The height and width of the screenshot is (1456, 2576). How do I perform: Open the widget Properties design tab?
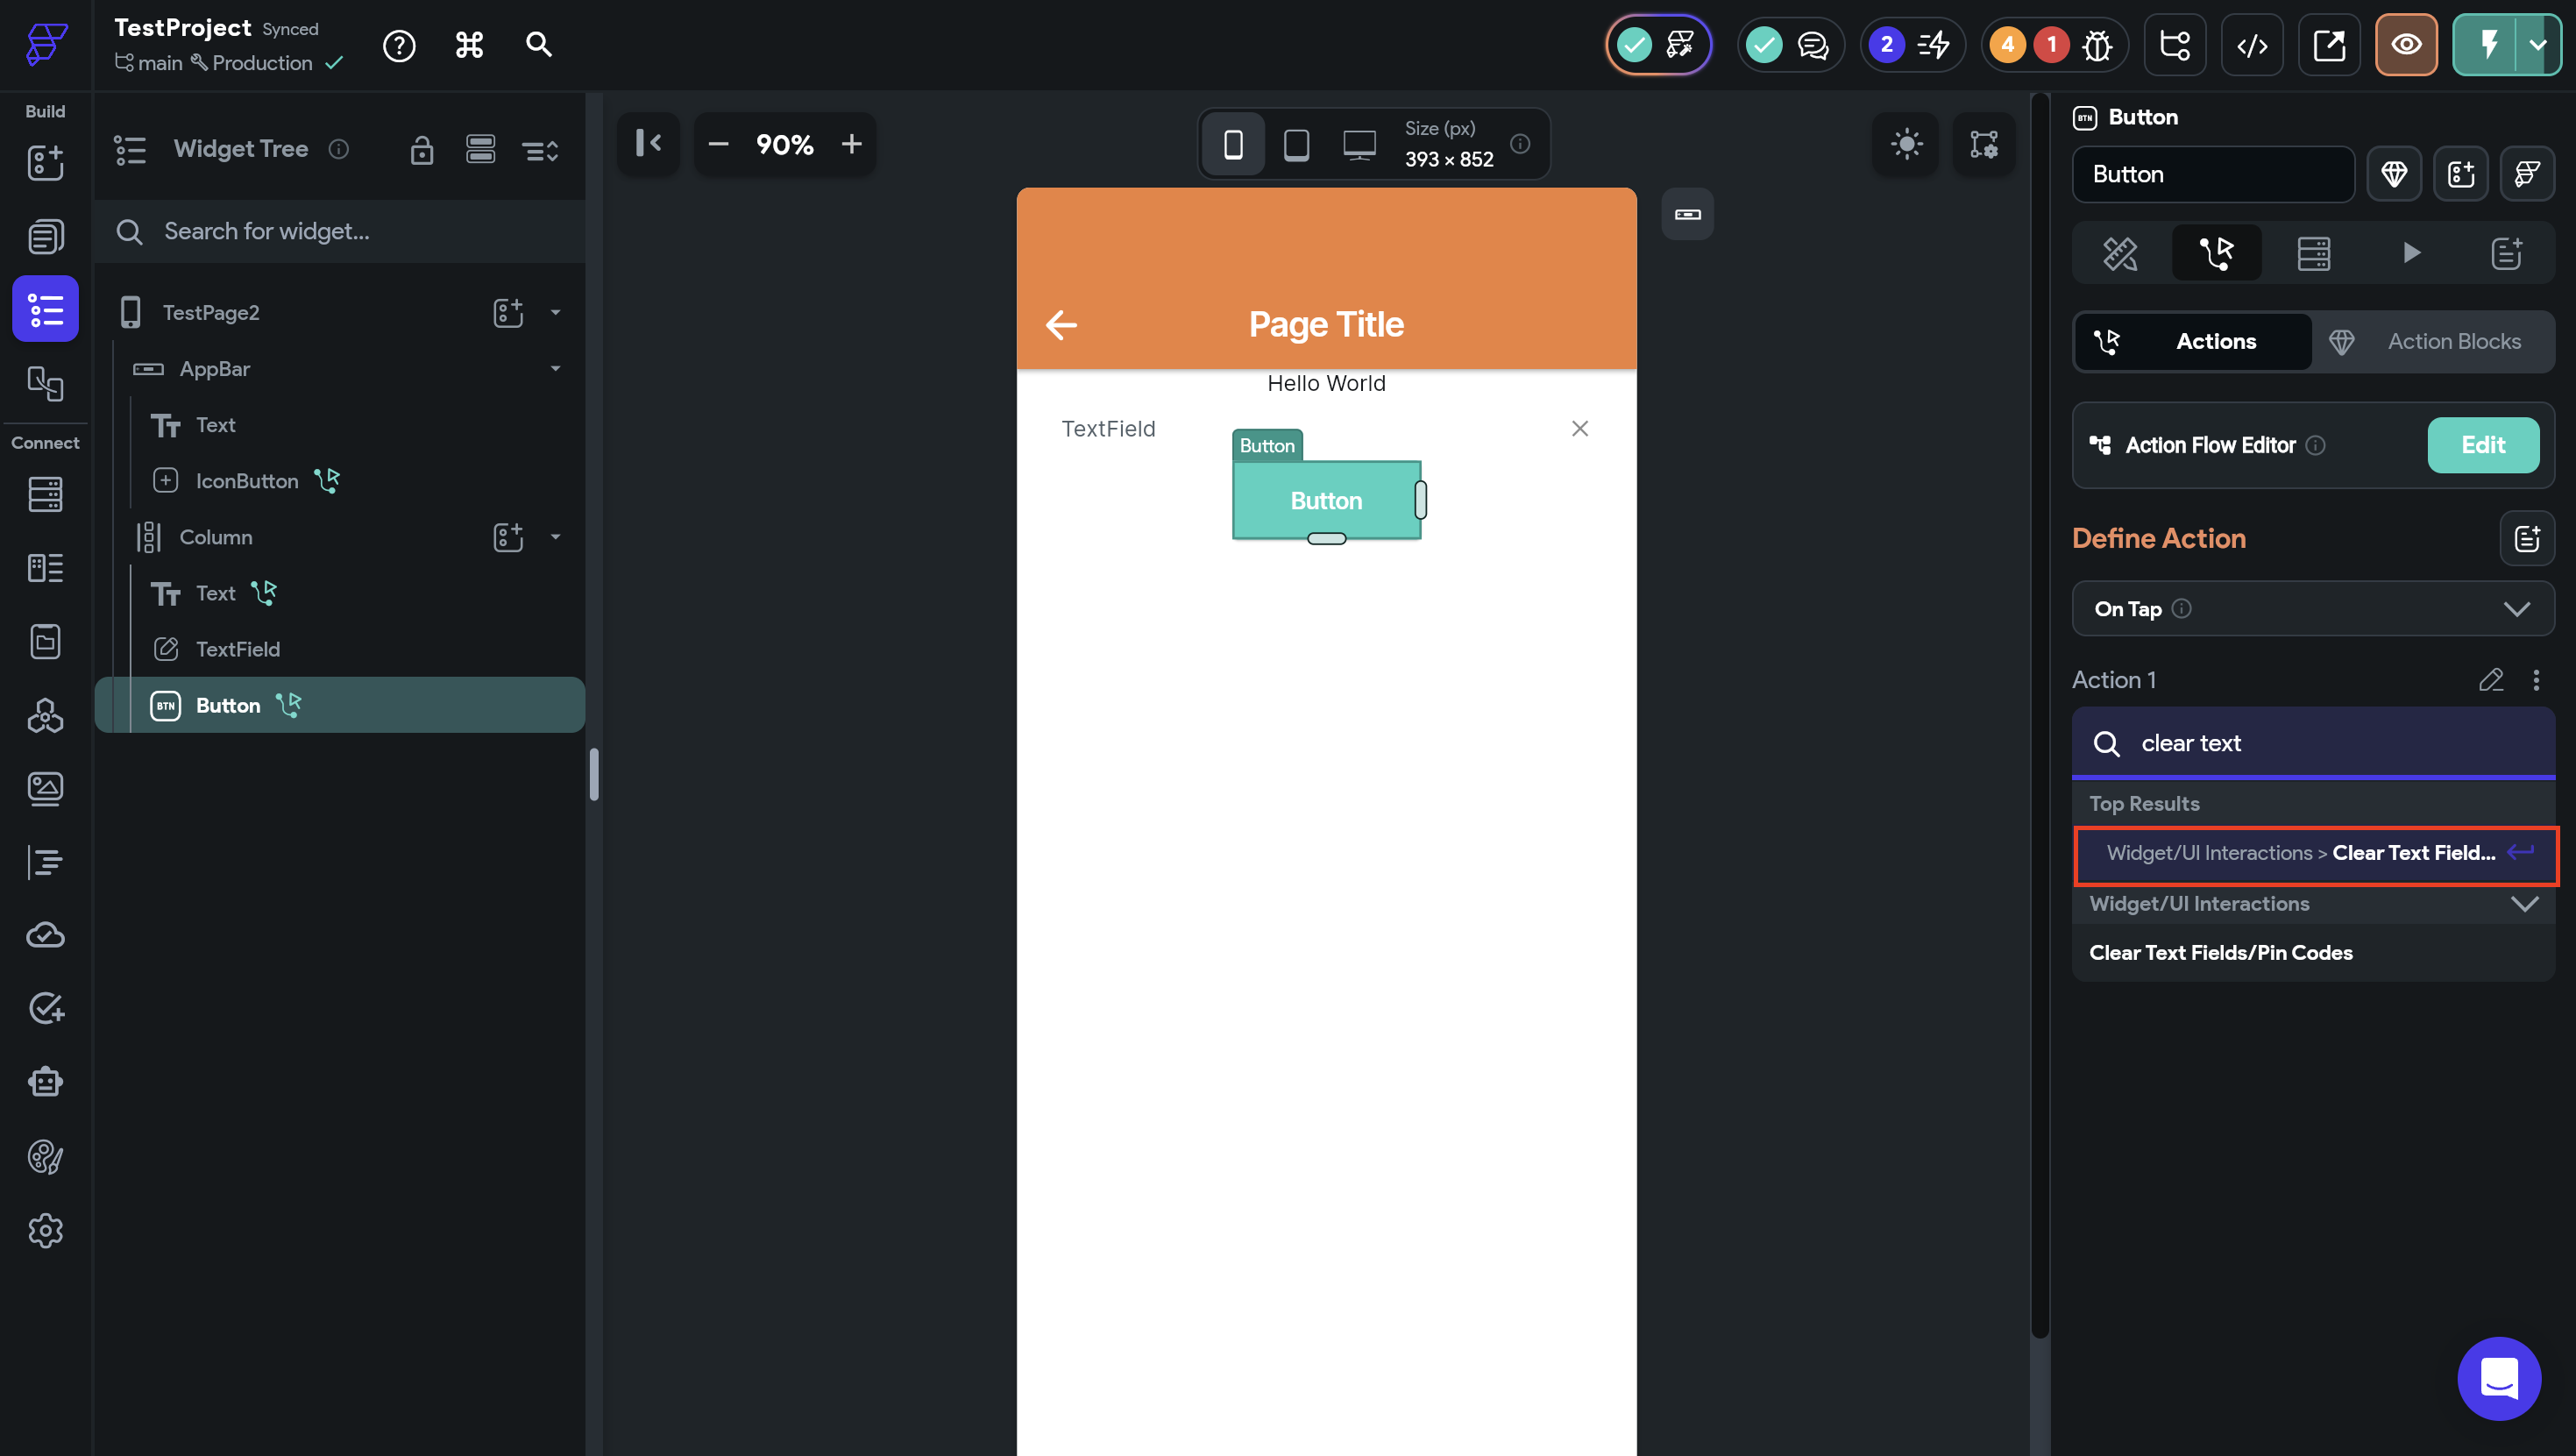[2119, 253]
